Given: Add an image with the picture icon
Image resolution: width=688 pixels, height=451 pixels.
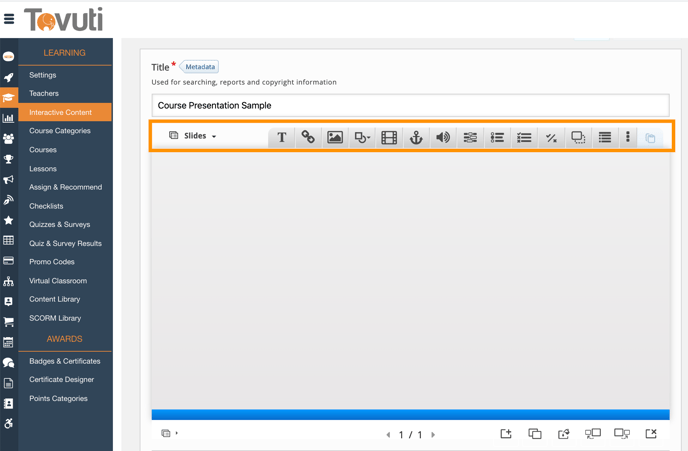Looking at the screenshot, I should (335, 137).
